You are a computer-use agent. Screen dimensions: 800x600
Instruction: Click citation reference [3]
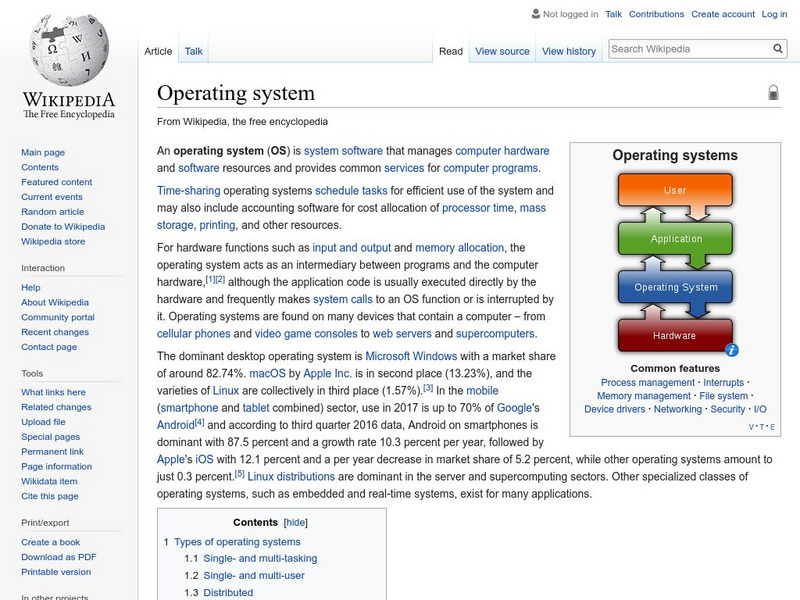428,388
